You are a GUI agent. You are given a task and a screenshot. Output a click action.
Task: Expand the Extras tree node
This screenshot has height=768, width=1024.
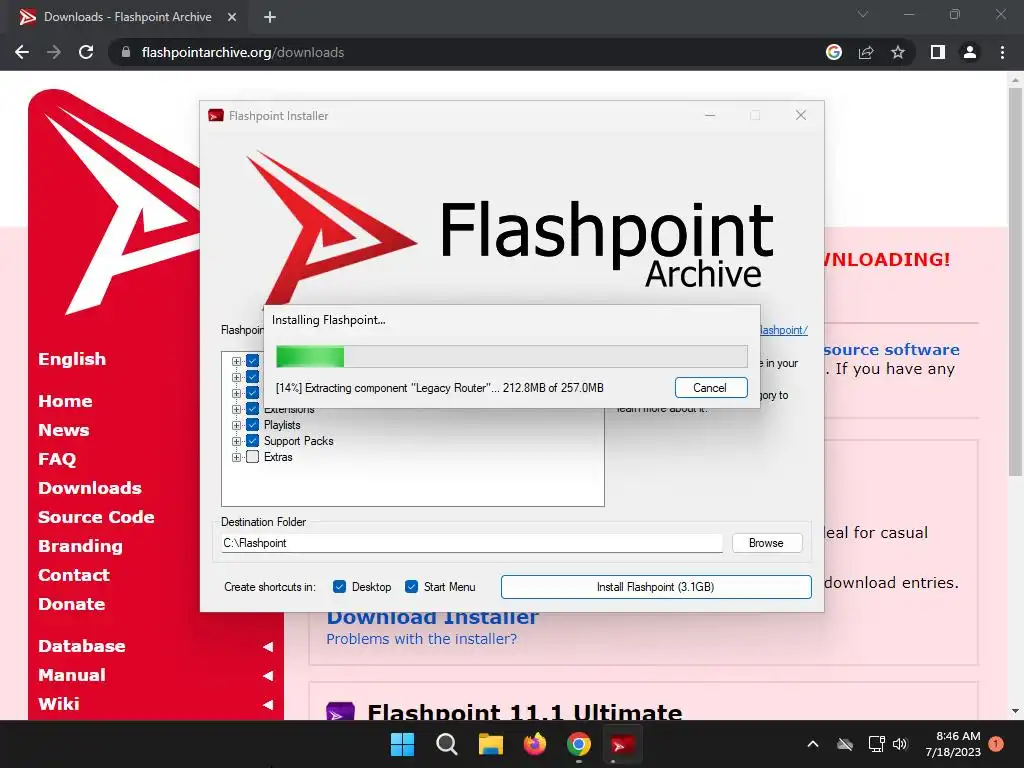[236, 457]
